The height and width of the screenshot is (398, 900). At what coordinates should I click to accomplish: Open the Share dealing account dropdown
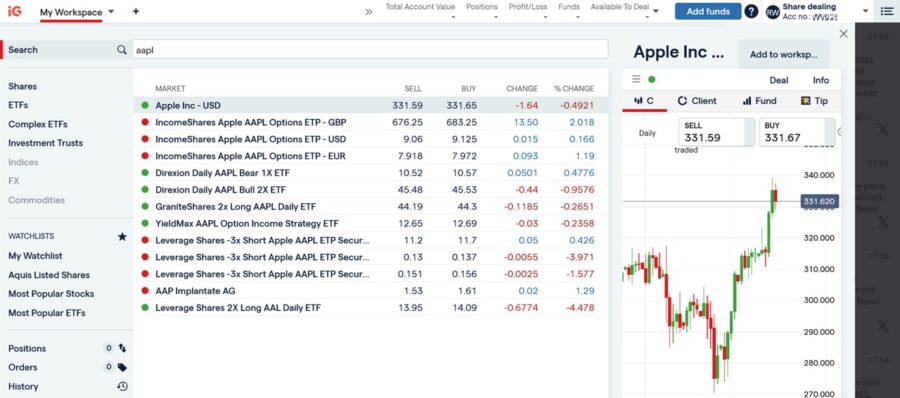tap(866, 11)
